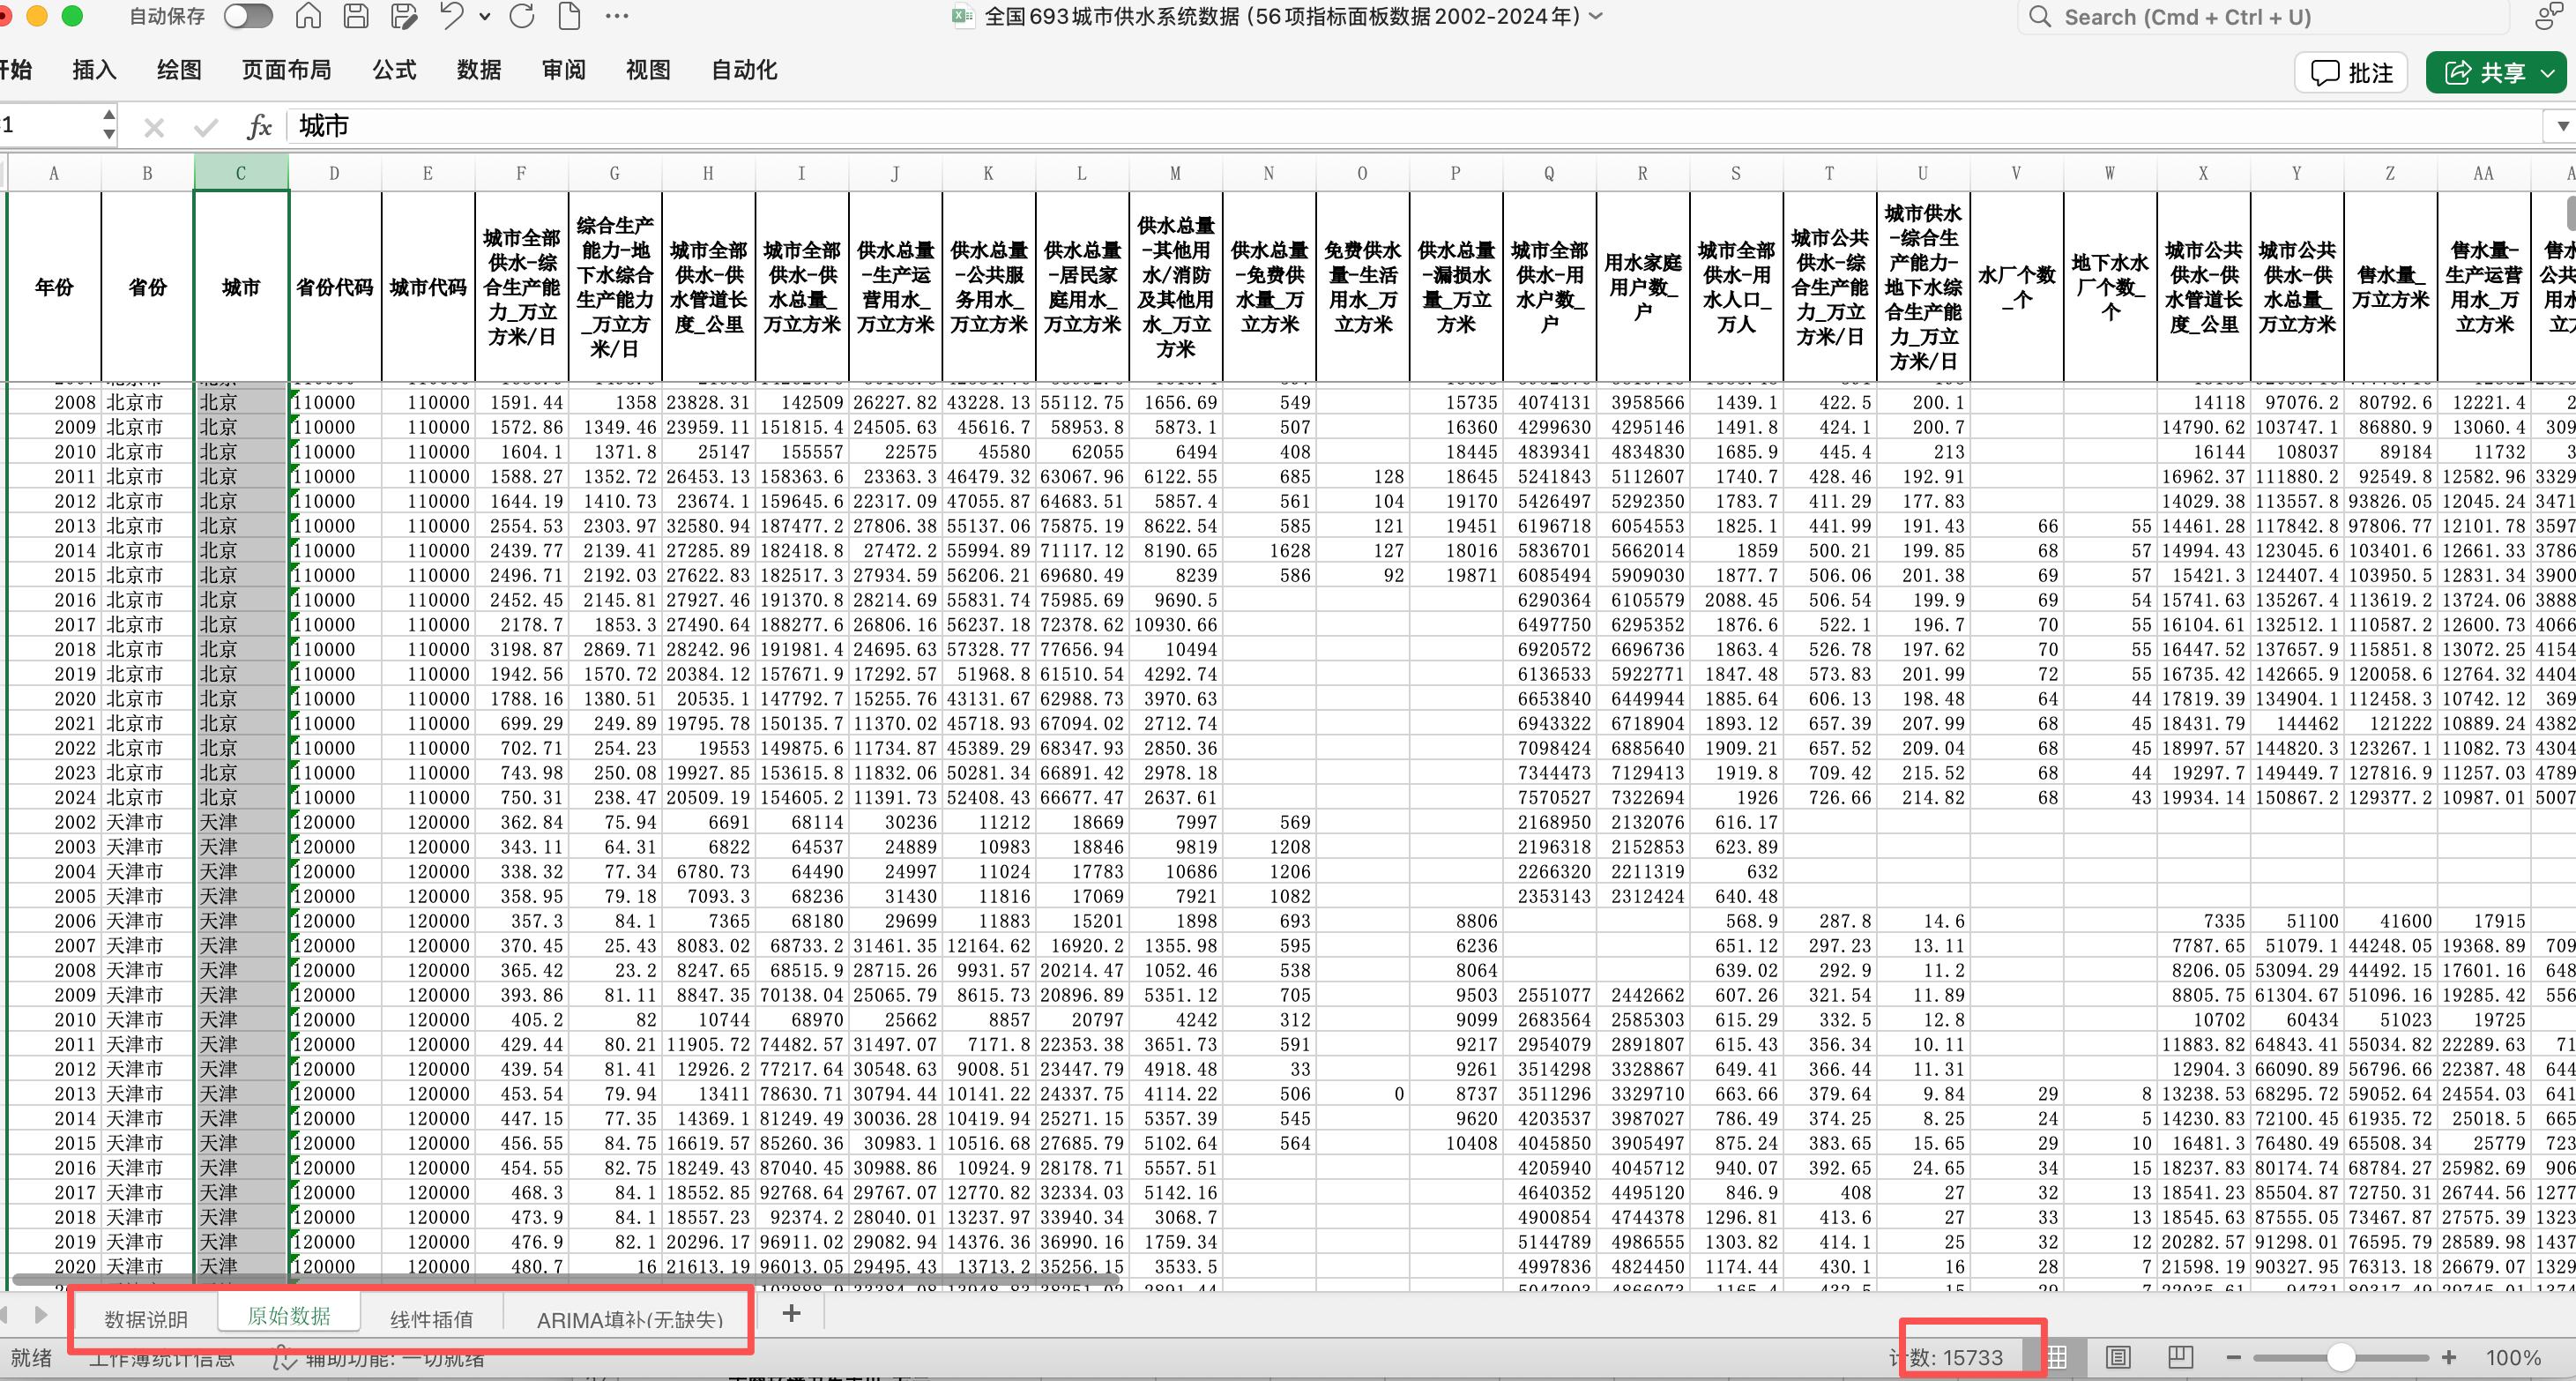Expand the workbook title dropdown chevron
The height and width of the screenshot is (1381, 2576).
pos(1597,16)
